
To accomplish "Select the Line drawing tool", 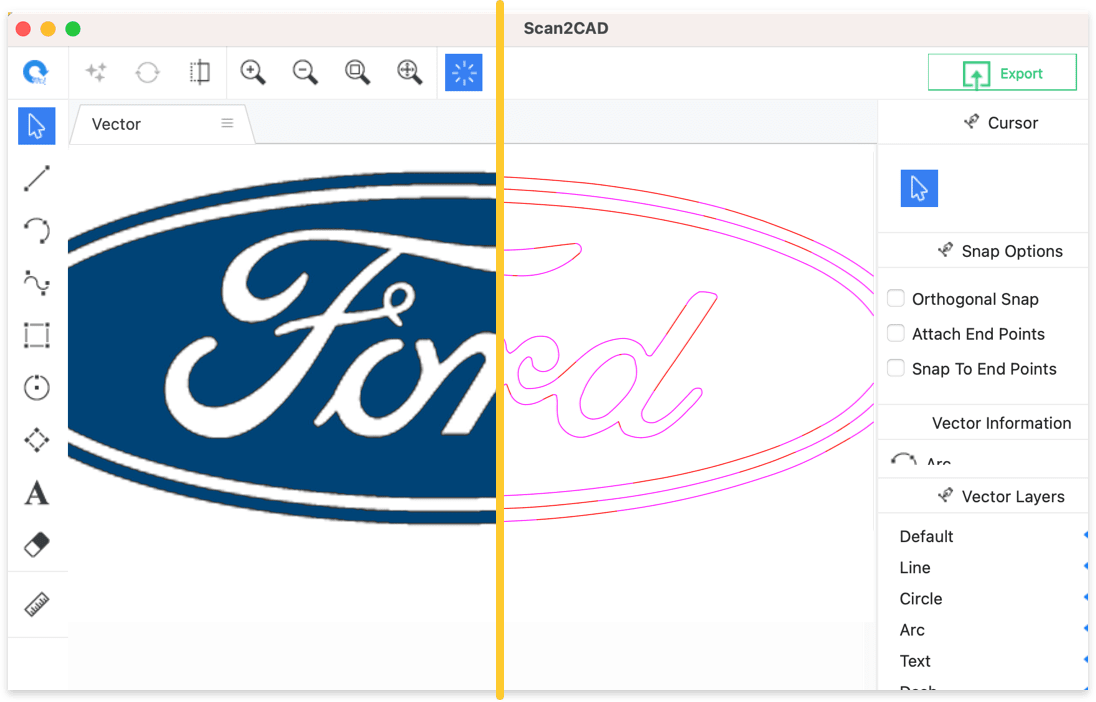I will [37, 179].
